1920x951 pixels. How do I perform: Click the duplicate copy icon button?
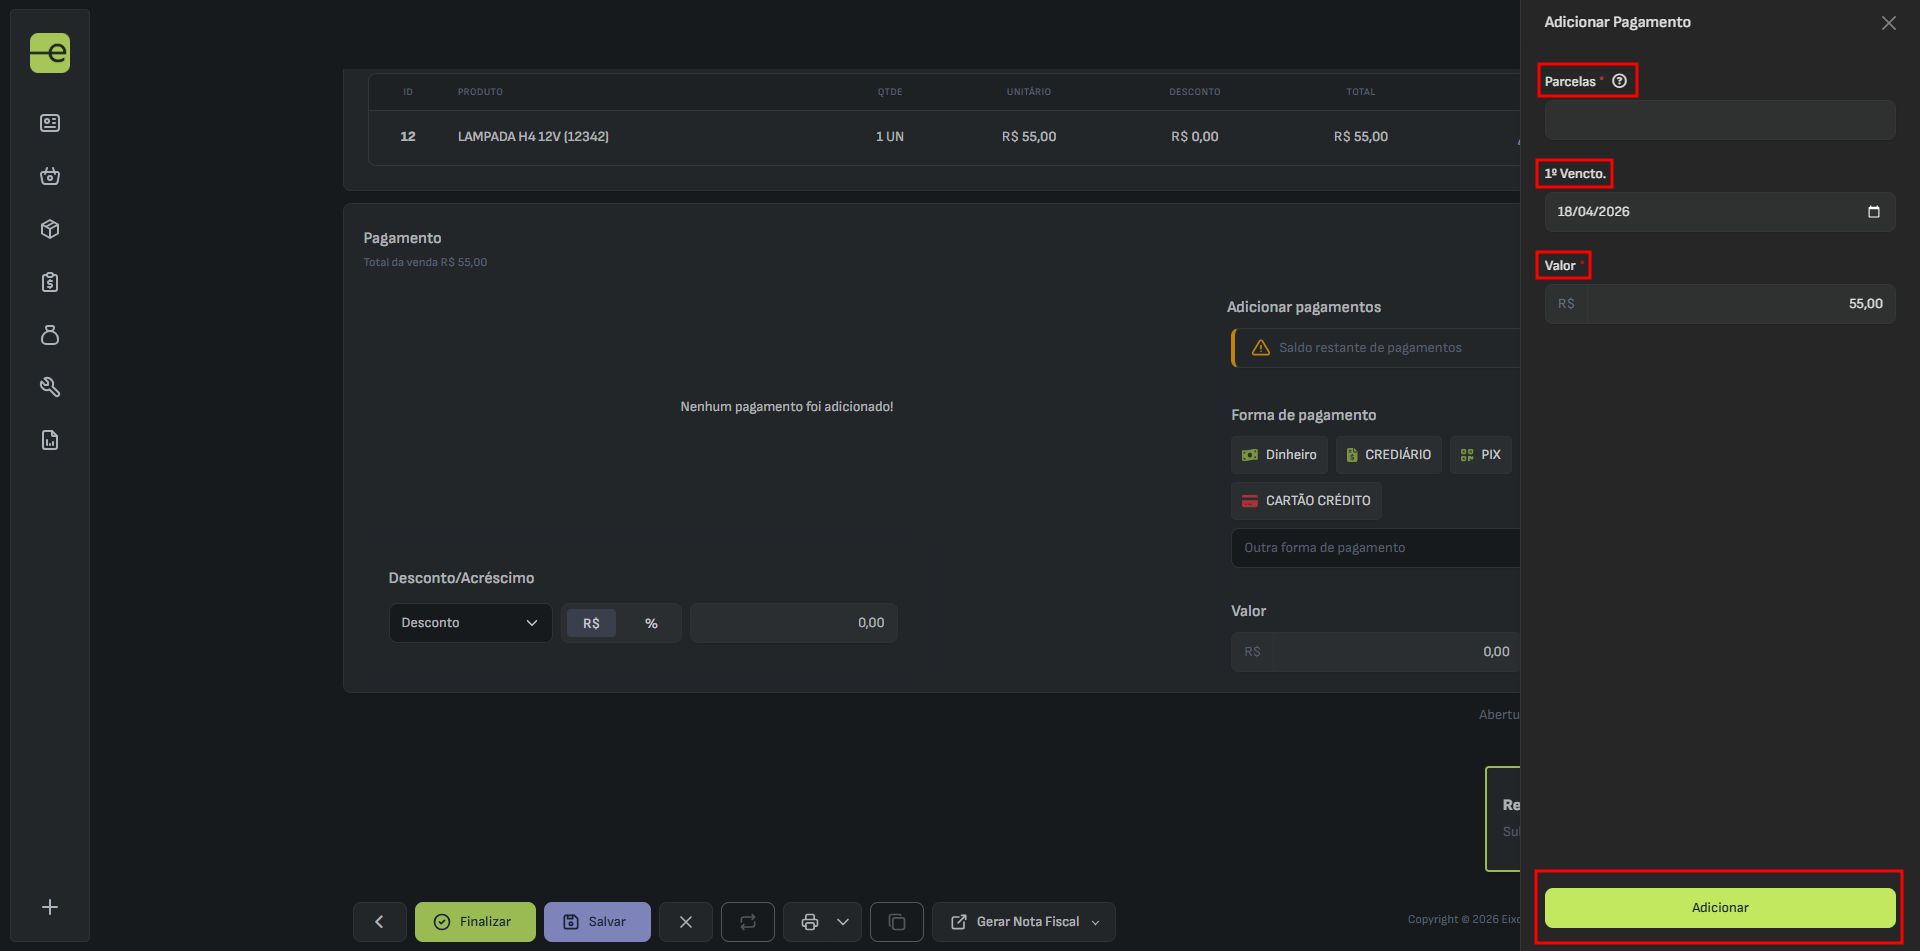tap(896, 922)
